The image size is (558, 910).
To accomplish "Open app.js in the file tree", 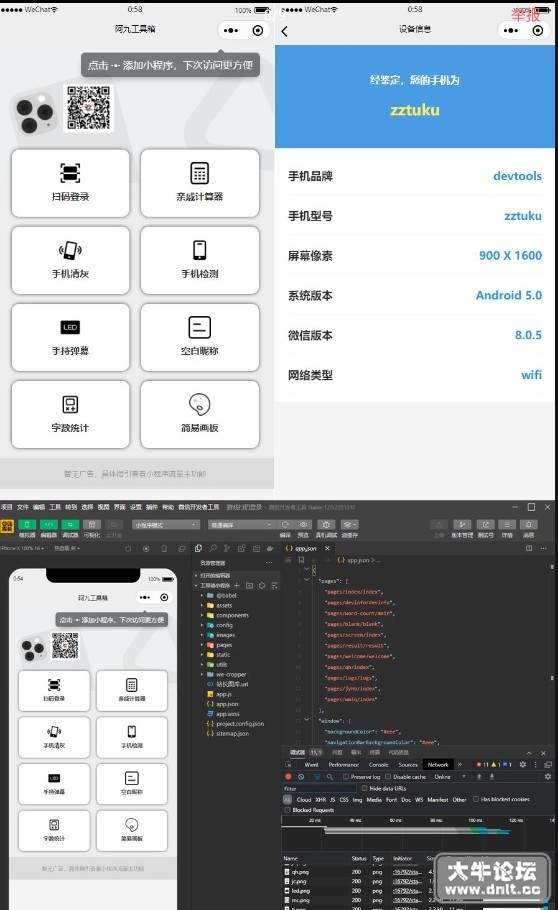I will click(220, 694).
